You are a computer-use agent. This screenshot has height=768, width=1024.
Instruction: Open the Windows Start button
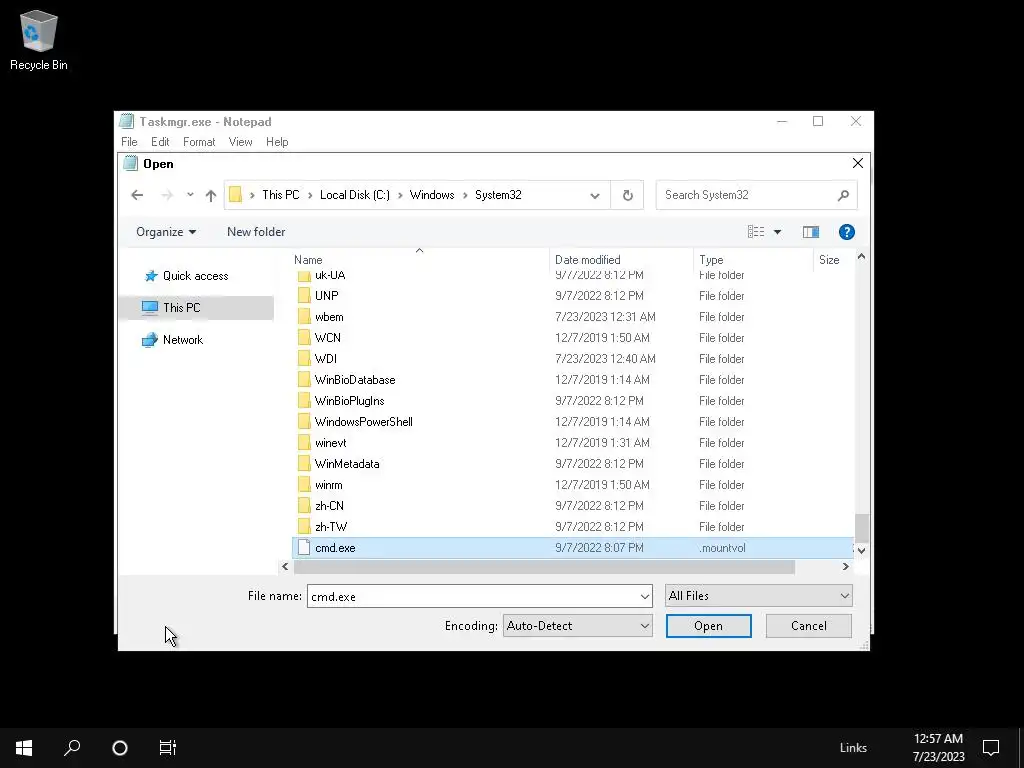24,748
